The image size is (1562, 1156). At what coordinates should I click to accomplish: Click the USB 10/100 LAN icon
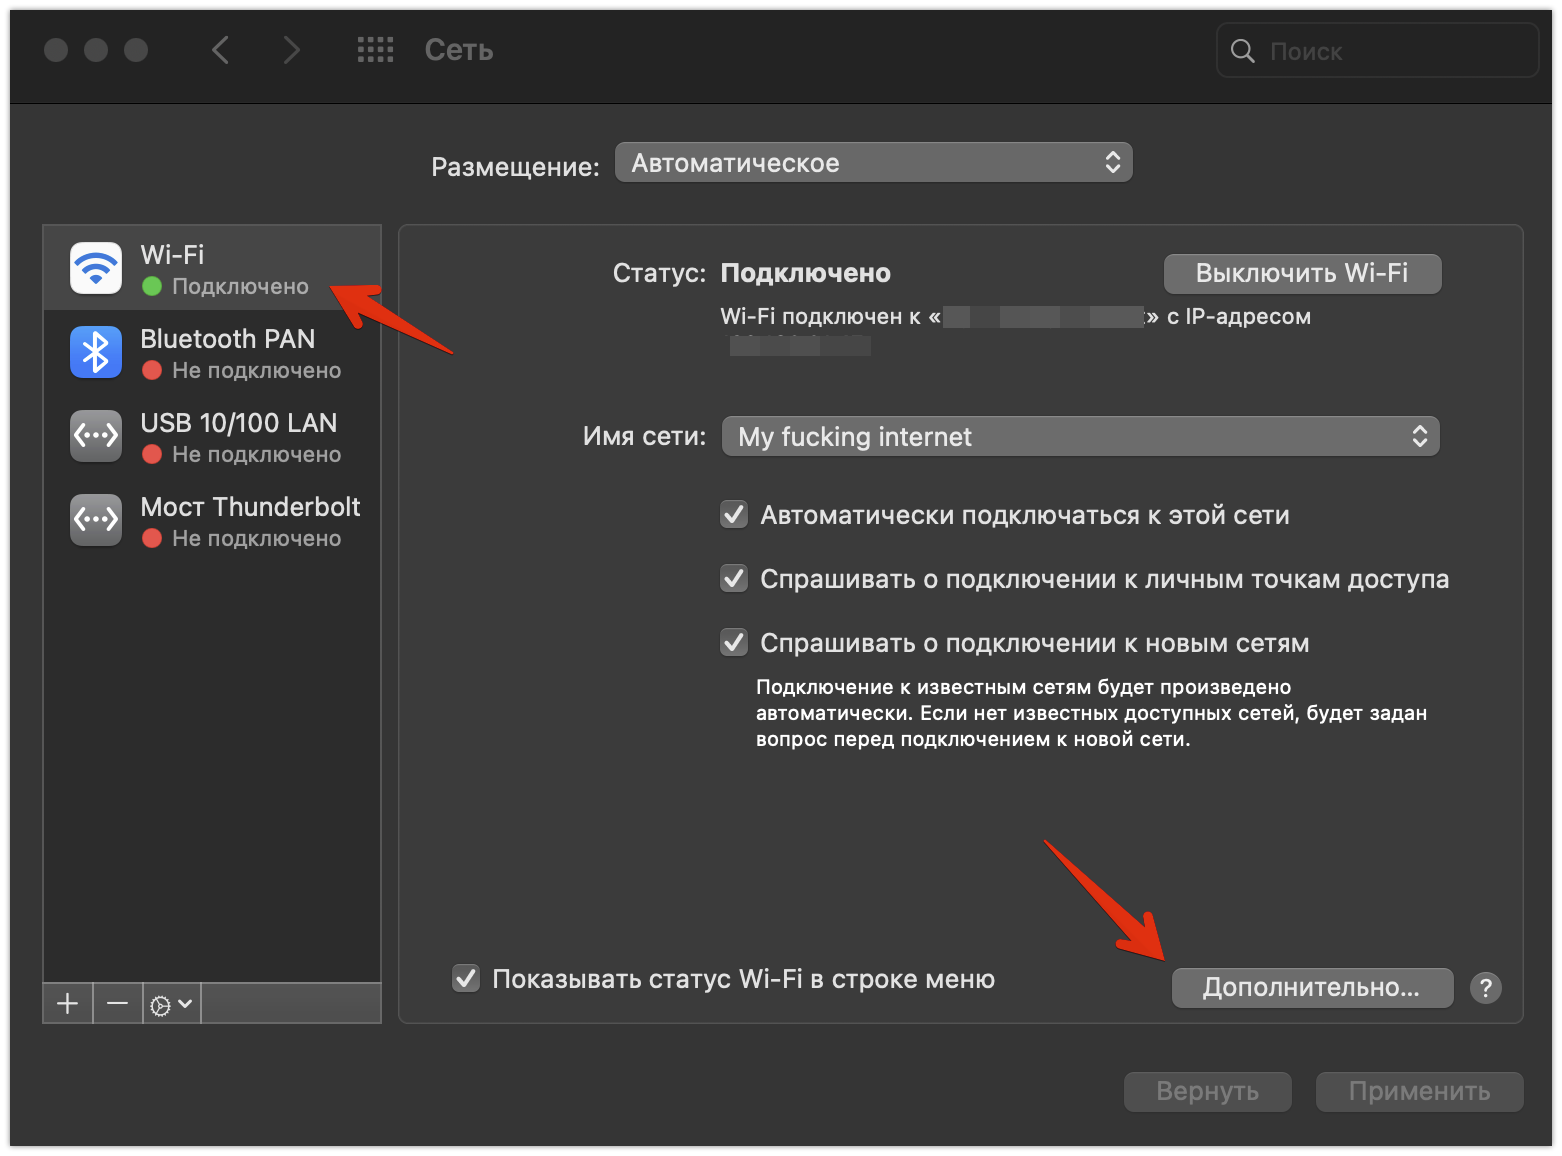[x=96, y=436]
